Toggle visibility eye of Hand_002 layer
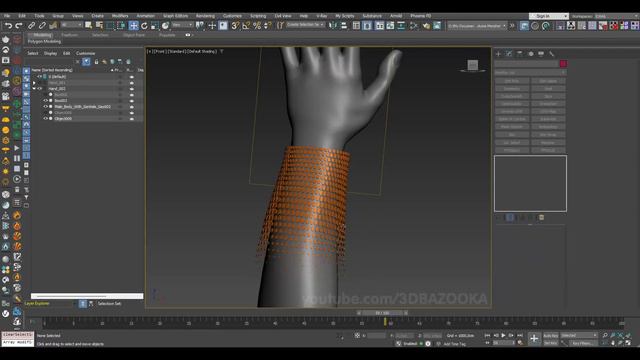This screenshot has width=640, height=360. [40, 89]
